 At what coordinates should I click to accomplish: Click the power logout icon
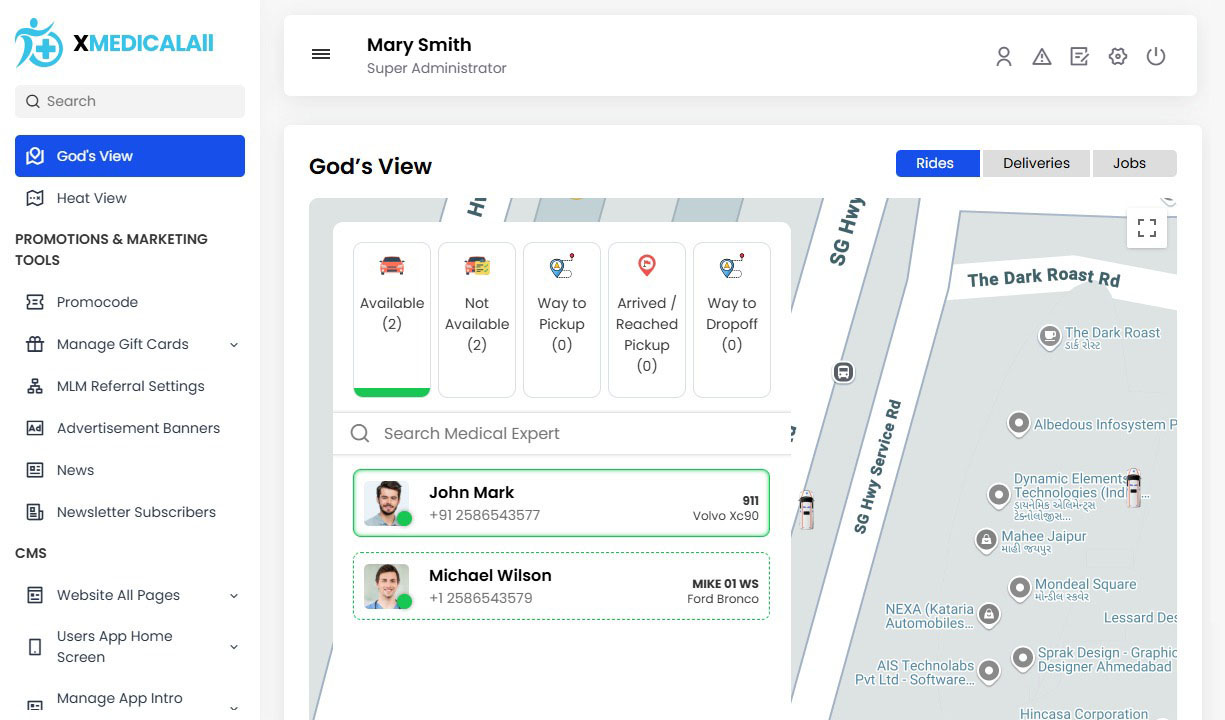1156,57
